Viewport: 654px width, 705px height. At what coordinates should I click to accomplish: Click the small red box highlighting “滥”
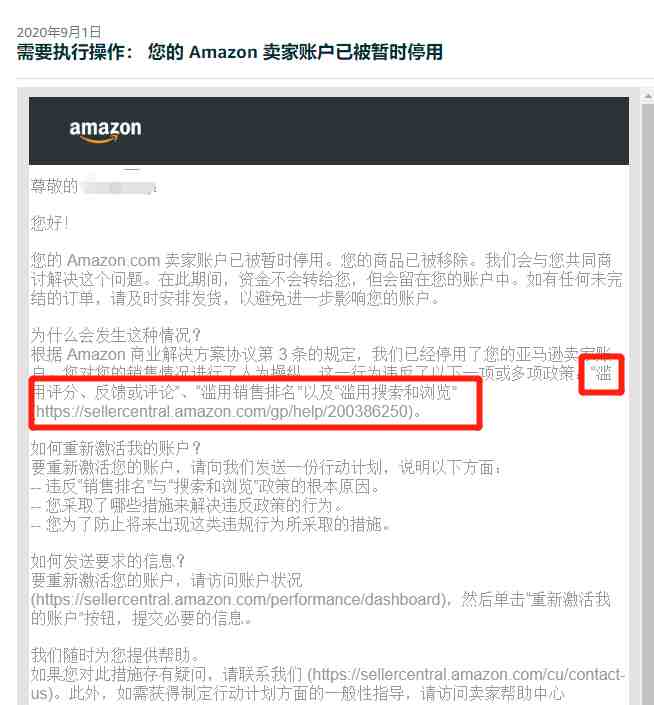coord(601,375)
